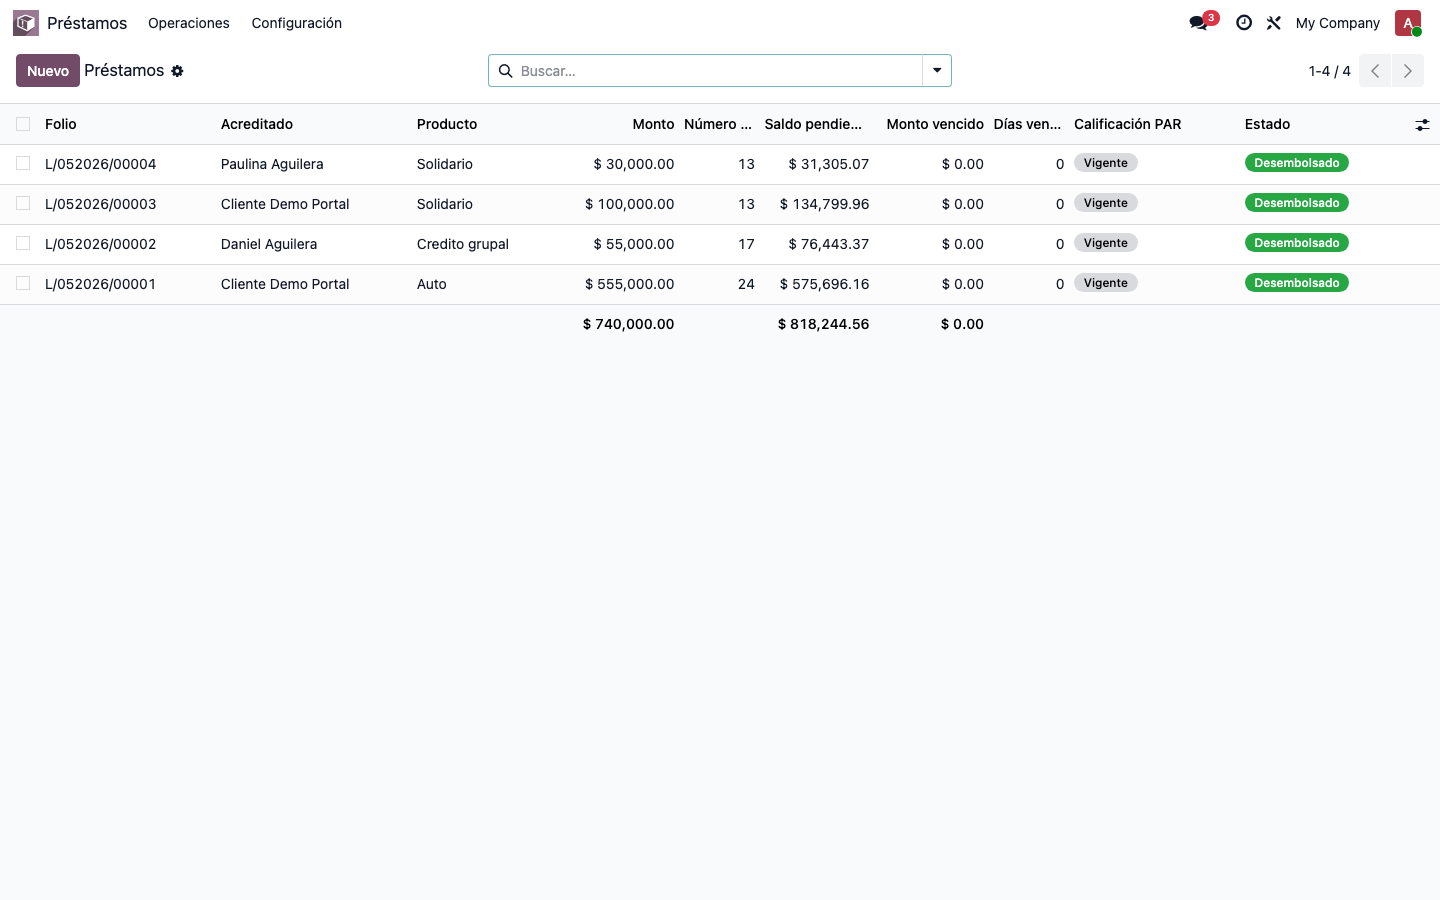Viewport: 1440px width, 900px height.
Task: Click the Paulina Aguilera borrower cell
Action: click(272, 164)
